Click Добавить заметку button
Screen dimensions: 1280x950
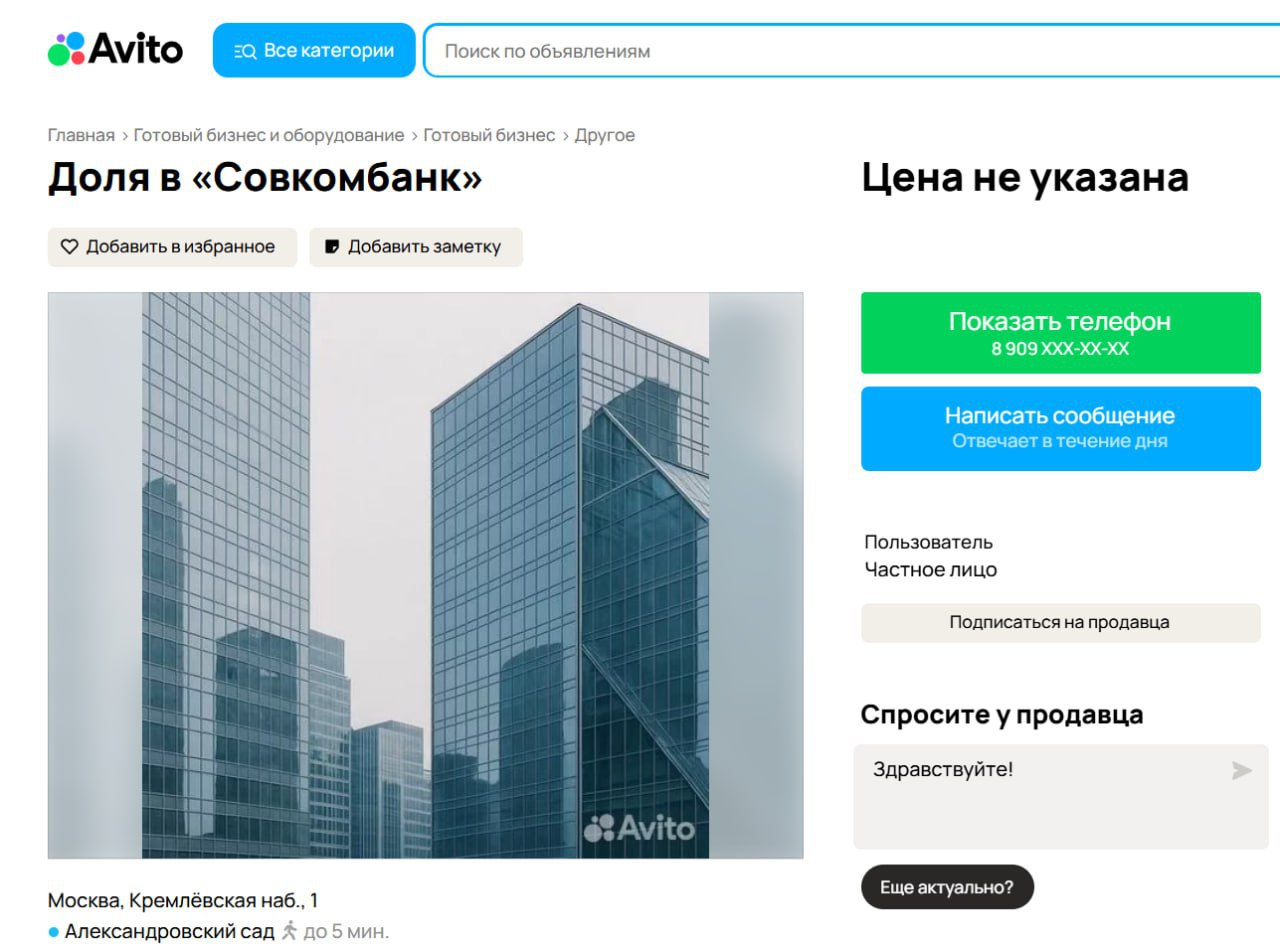[x=416, y=247]
